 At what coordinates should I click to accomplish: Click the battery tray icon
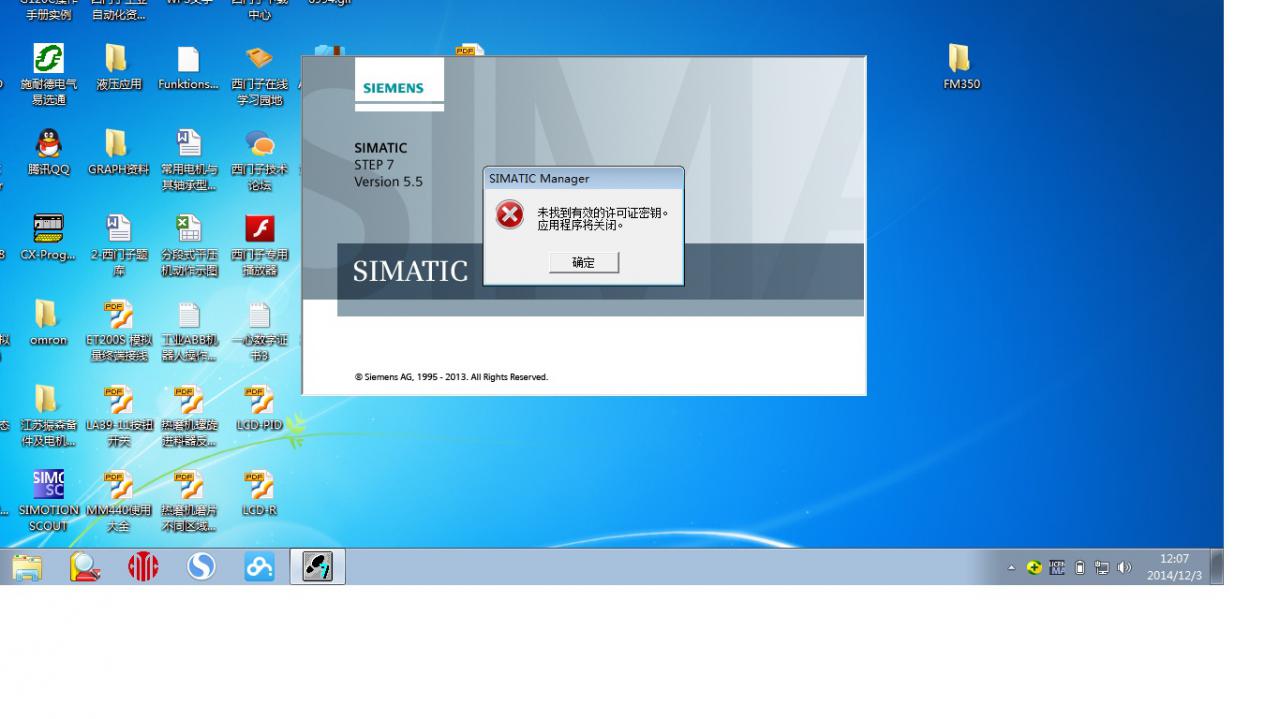point(1080,568)
